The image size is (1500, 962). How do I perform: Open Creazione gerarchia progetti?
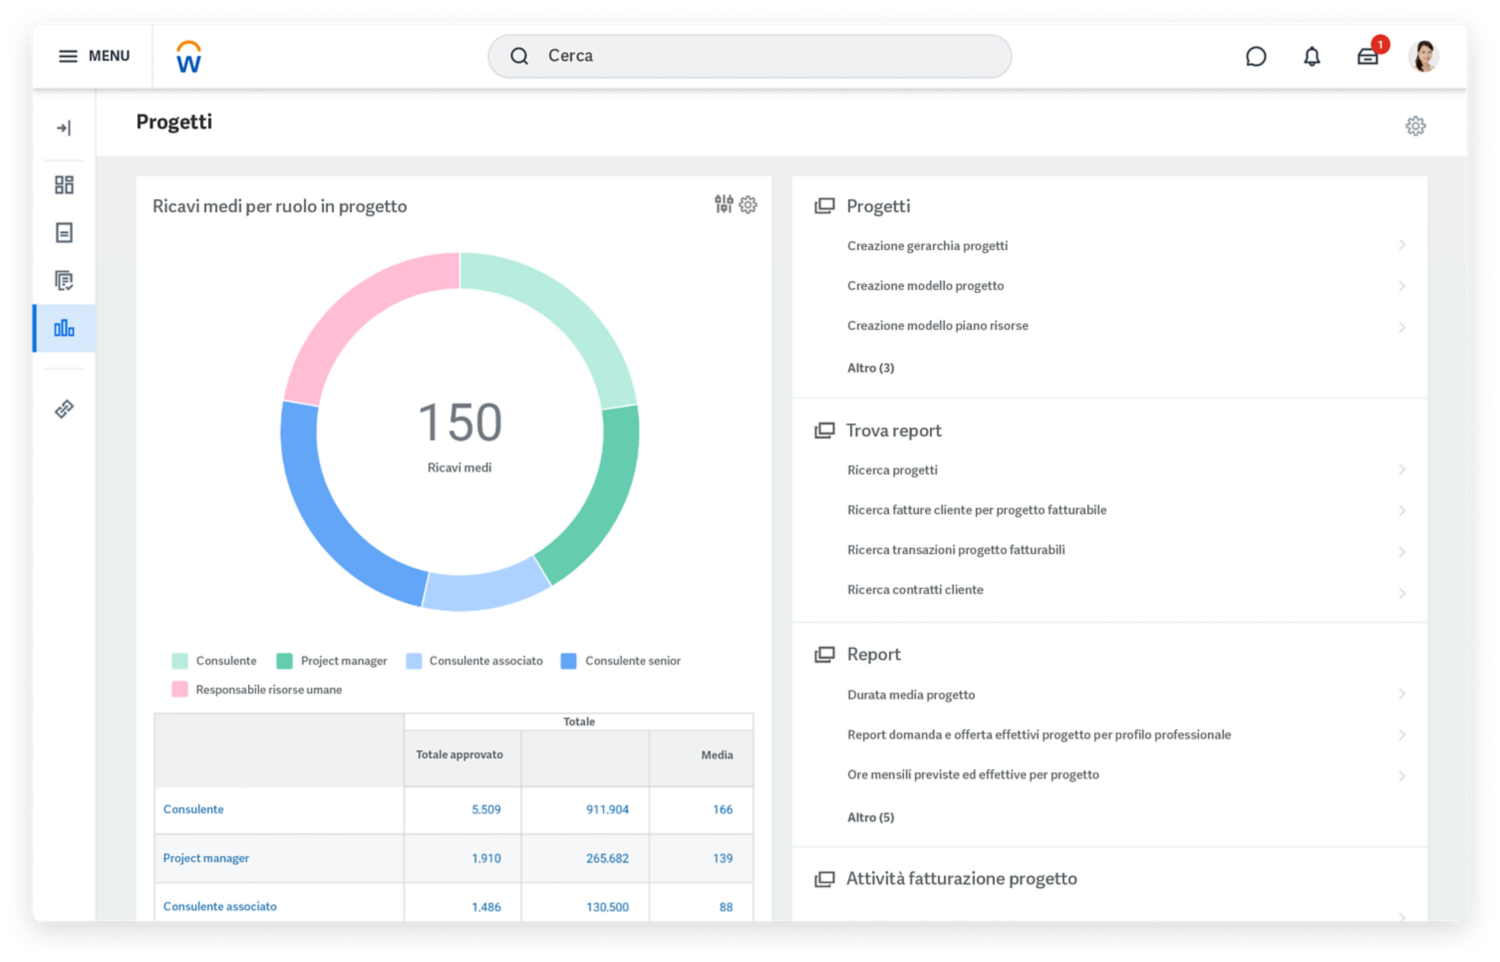click(x=927, y=246)
